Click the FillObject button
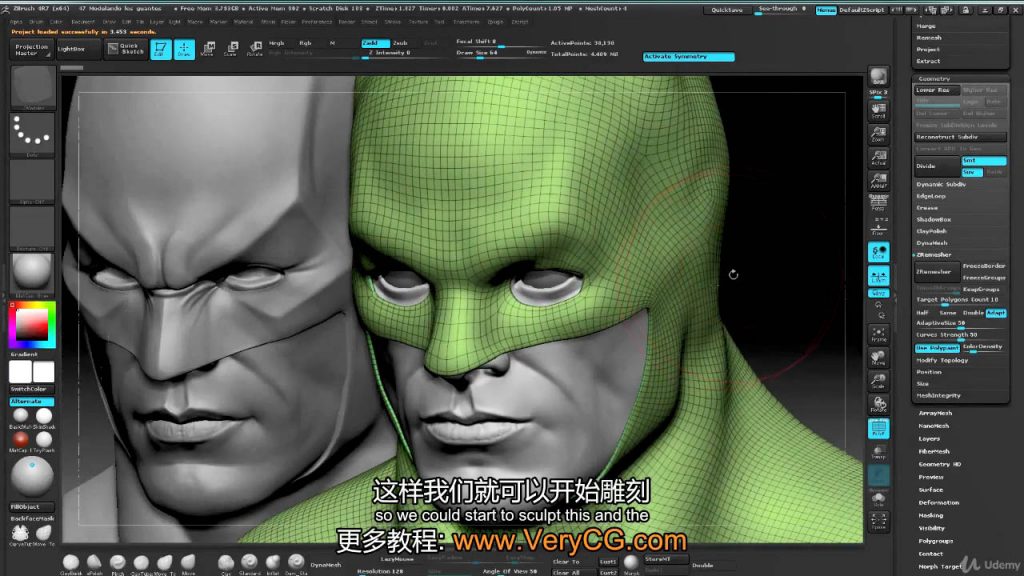 pos(31,507)
